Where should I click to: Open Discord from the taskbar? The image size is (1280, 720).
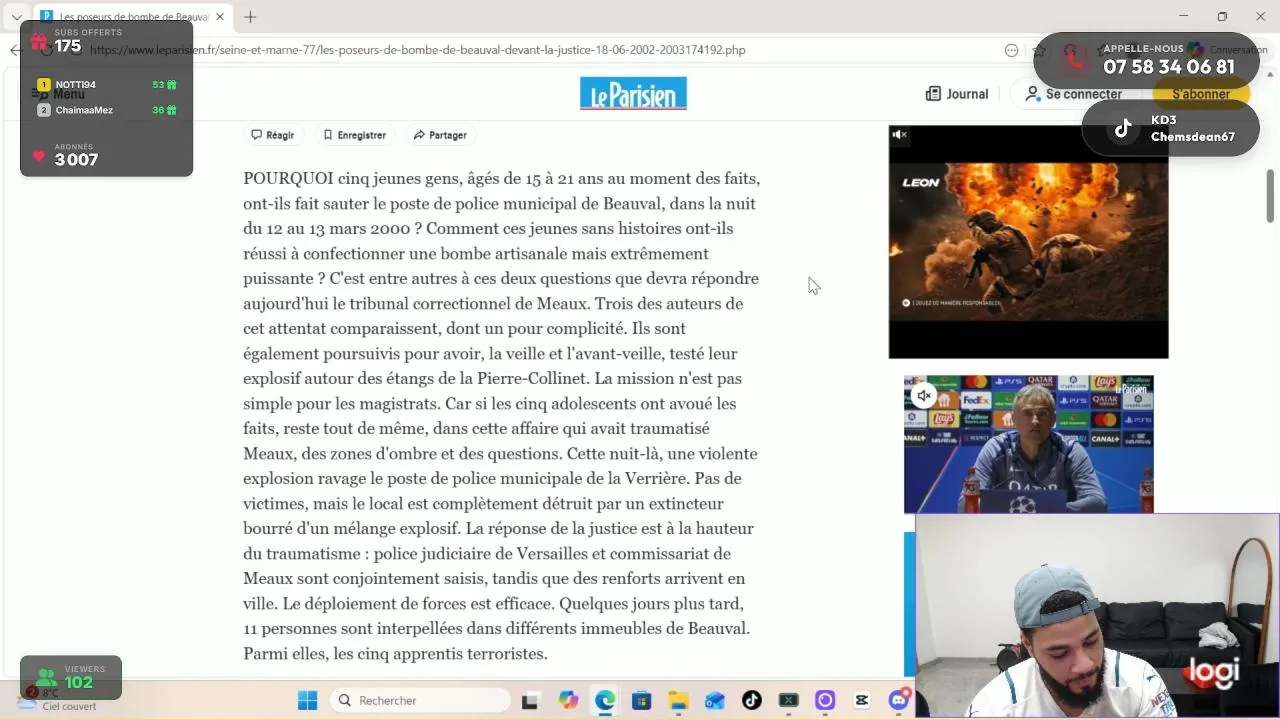[899, 700]
